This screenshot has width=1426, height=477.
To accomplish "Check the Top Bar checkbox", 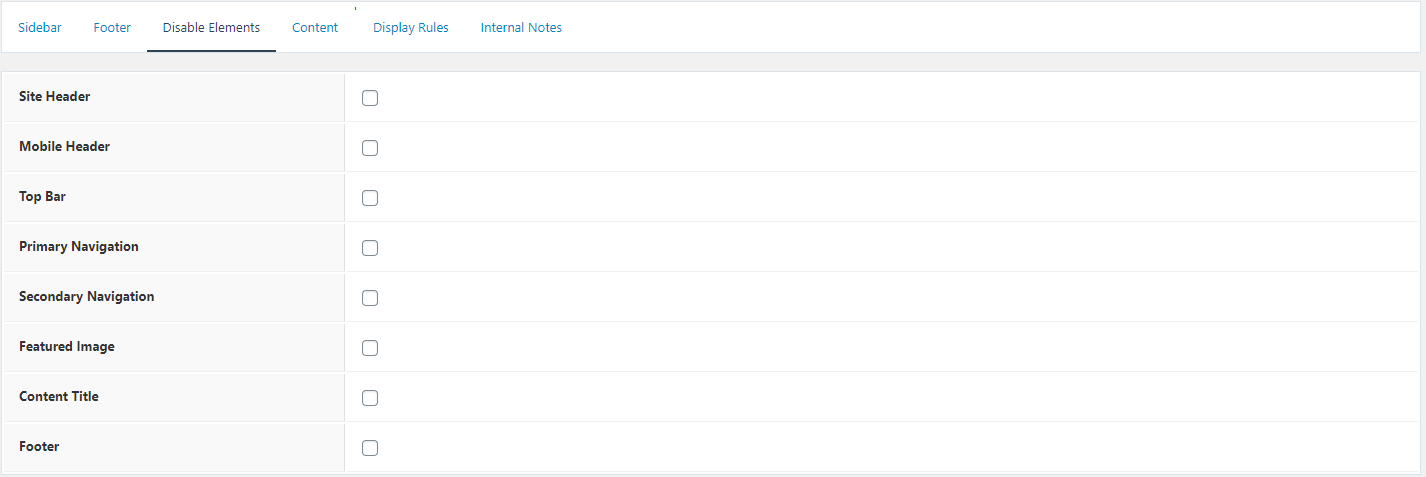I will (370, 198).
